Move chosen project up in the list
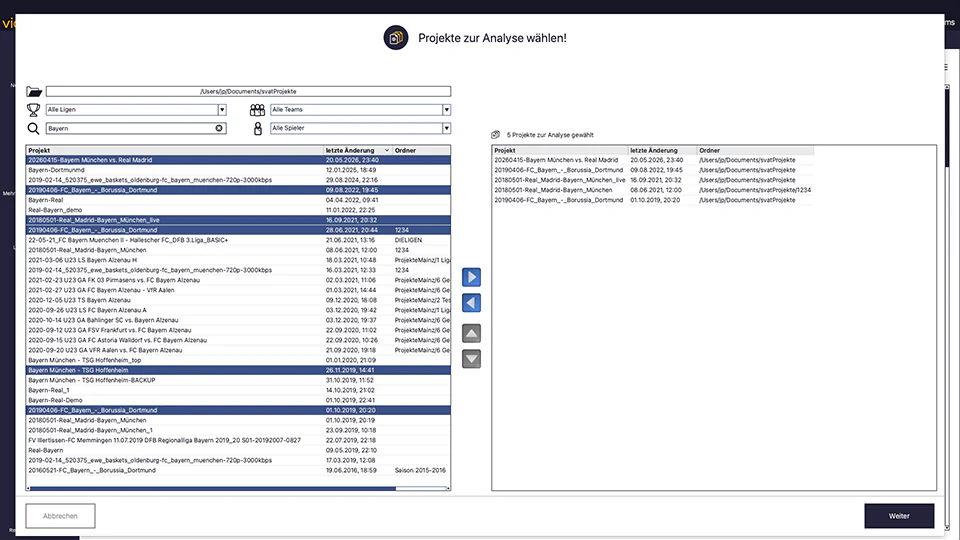 point(471,334)
